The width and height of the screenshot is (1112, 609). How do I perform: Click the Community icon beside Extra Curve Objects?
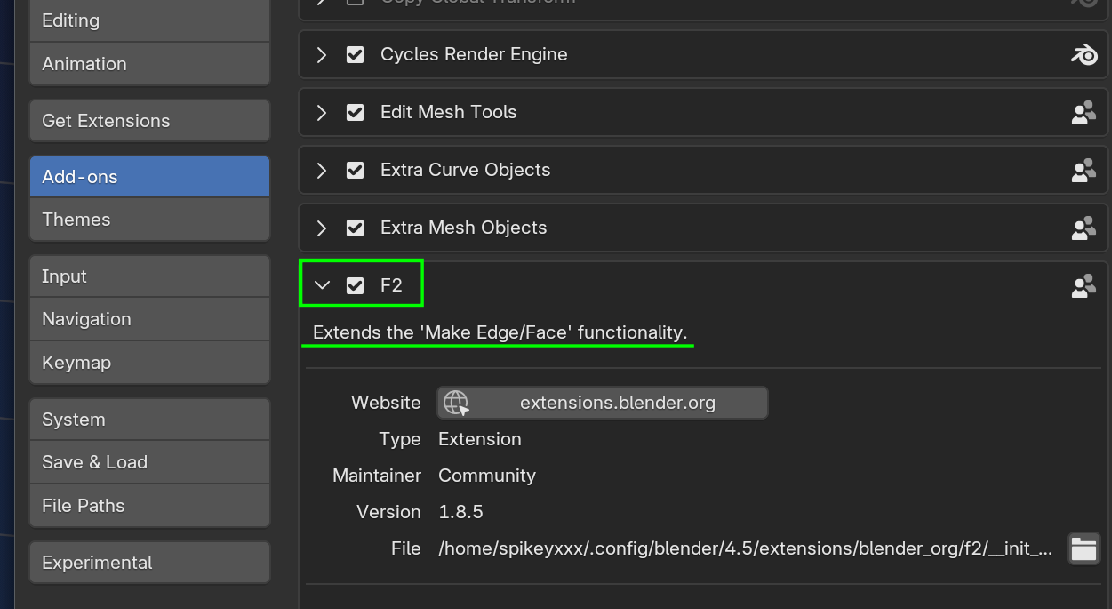point(1084,170)
